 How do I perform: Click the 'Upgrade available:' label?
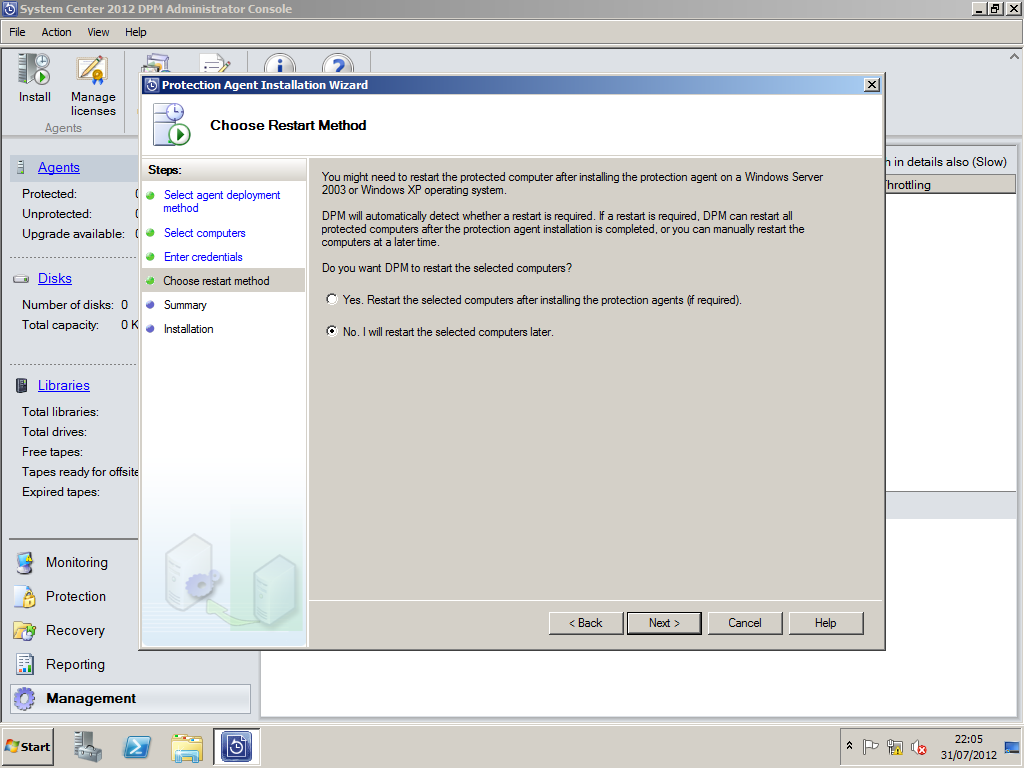click(73, 234)
